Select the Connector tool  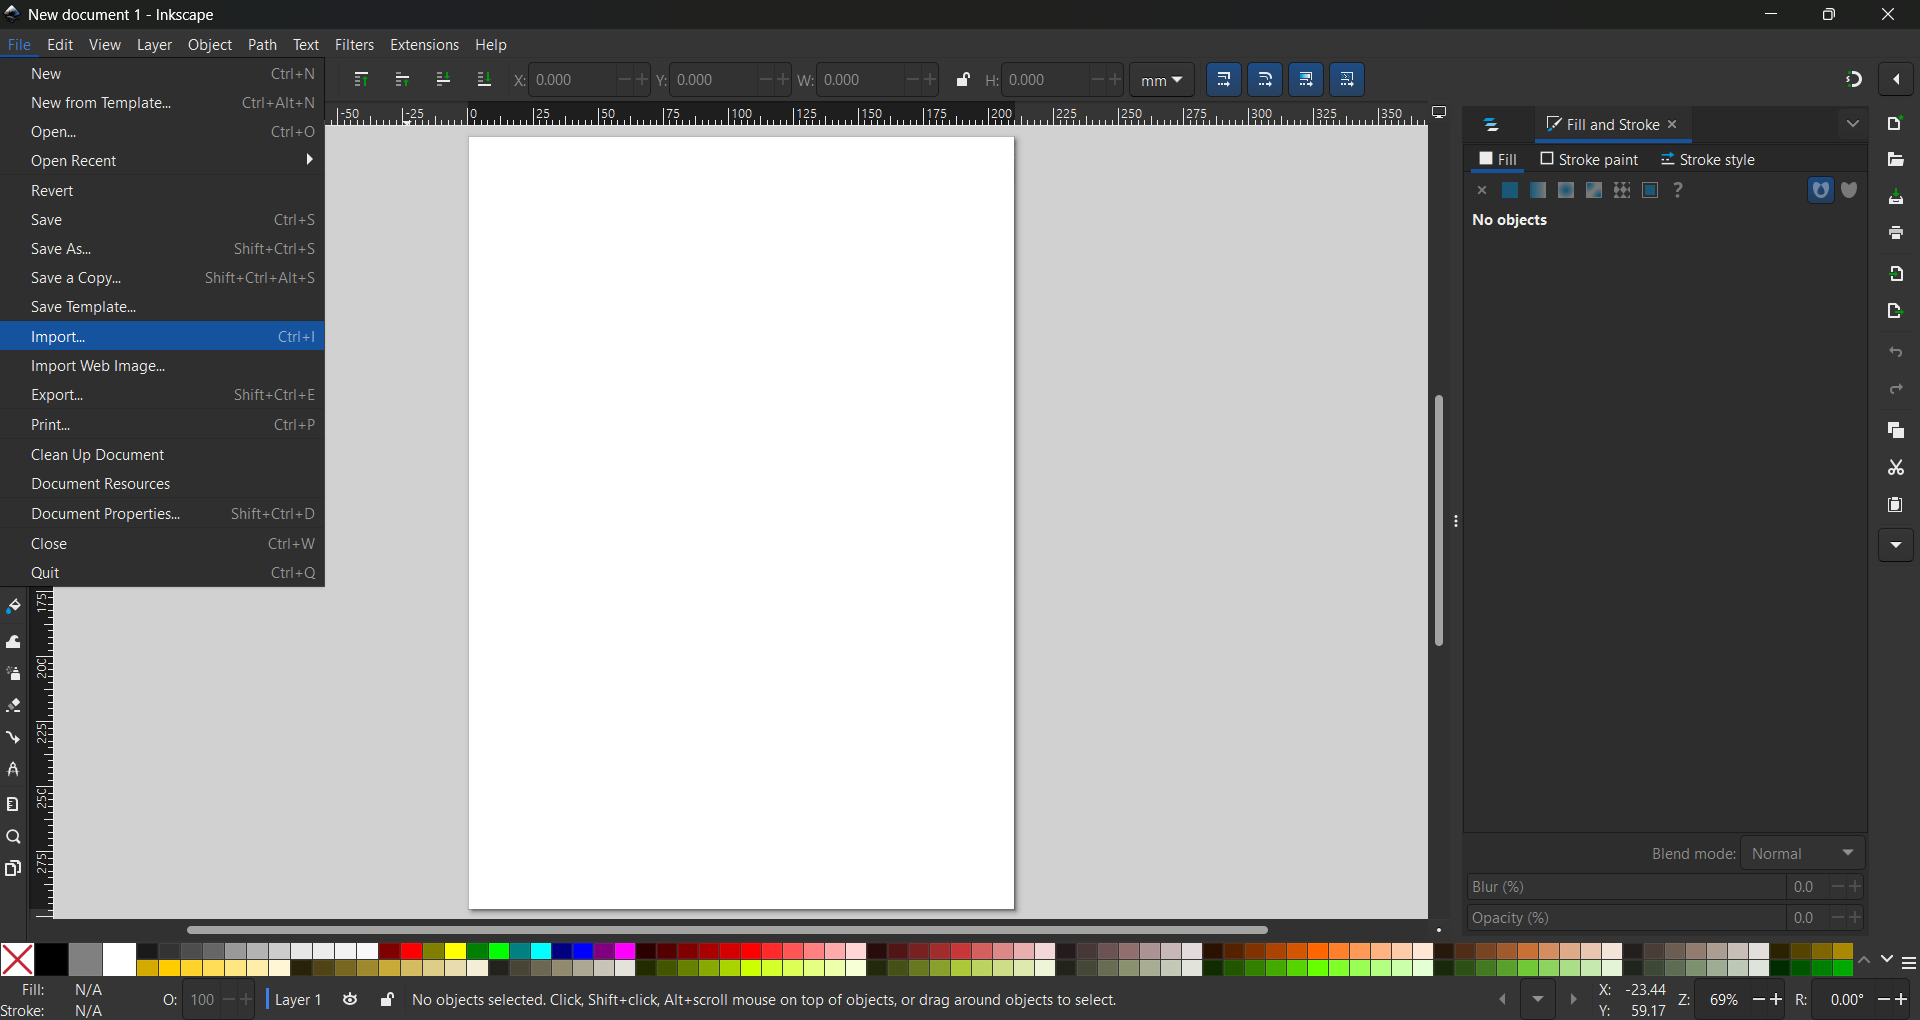13,738
